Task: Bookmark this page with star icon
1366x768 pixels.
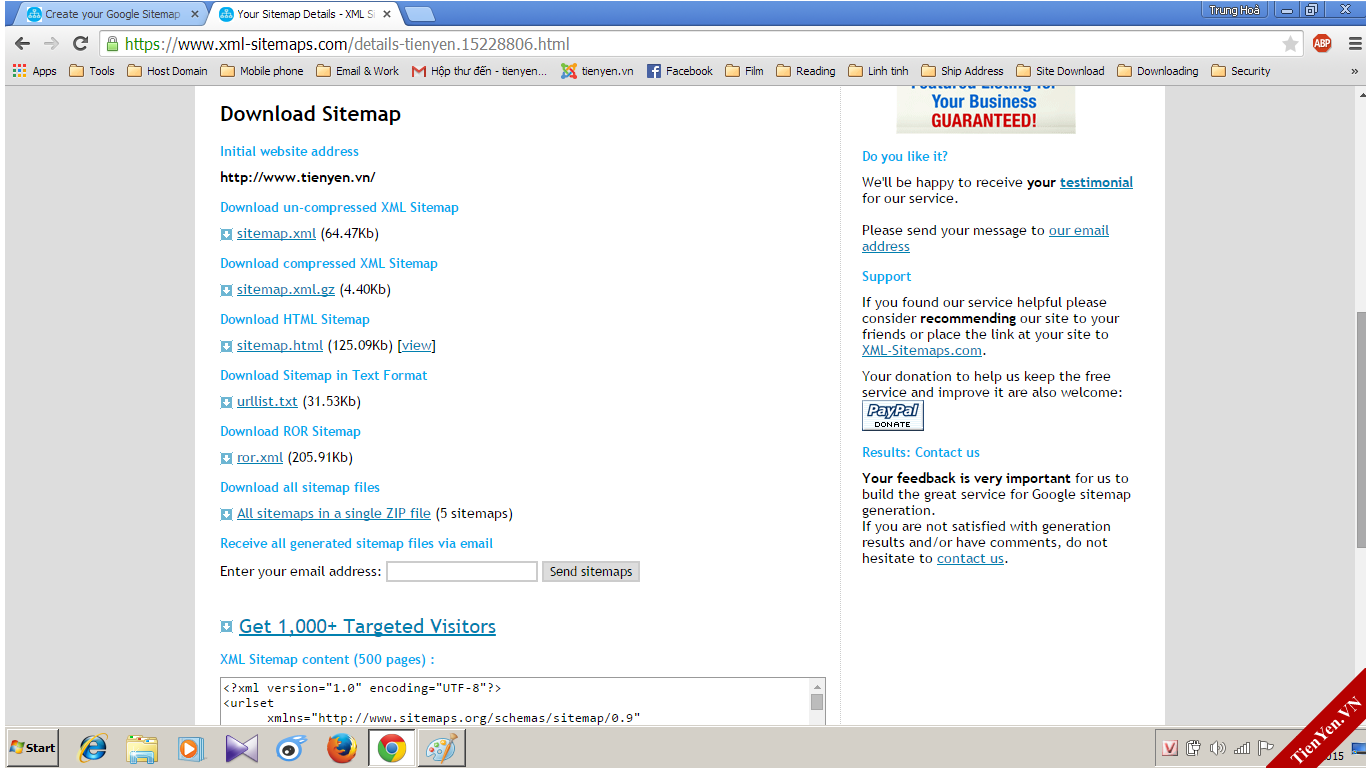Action: (x=1290, y=44)
